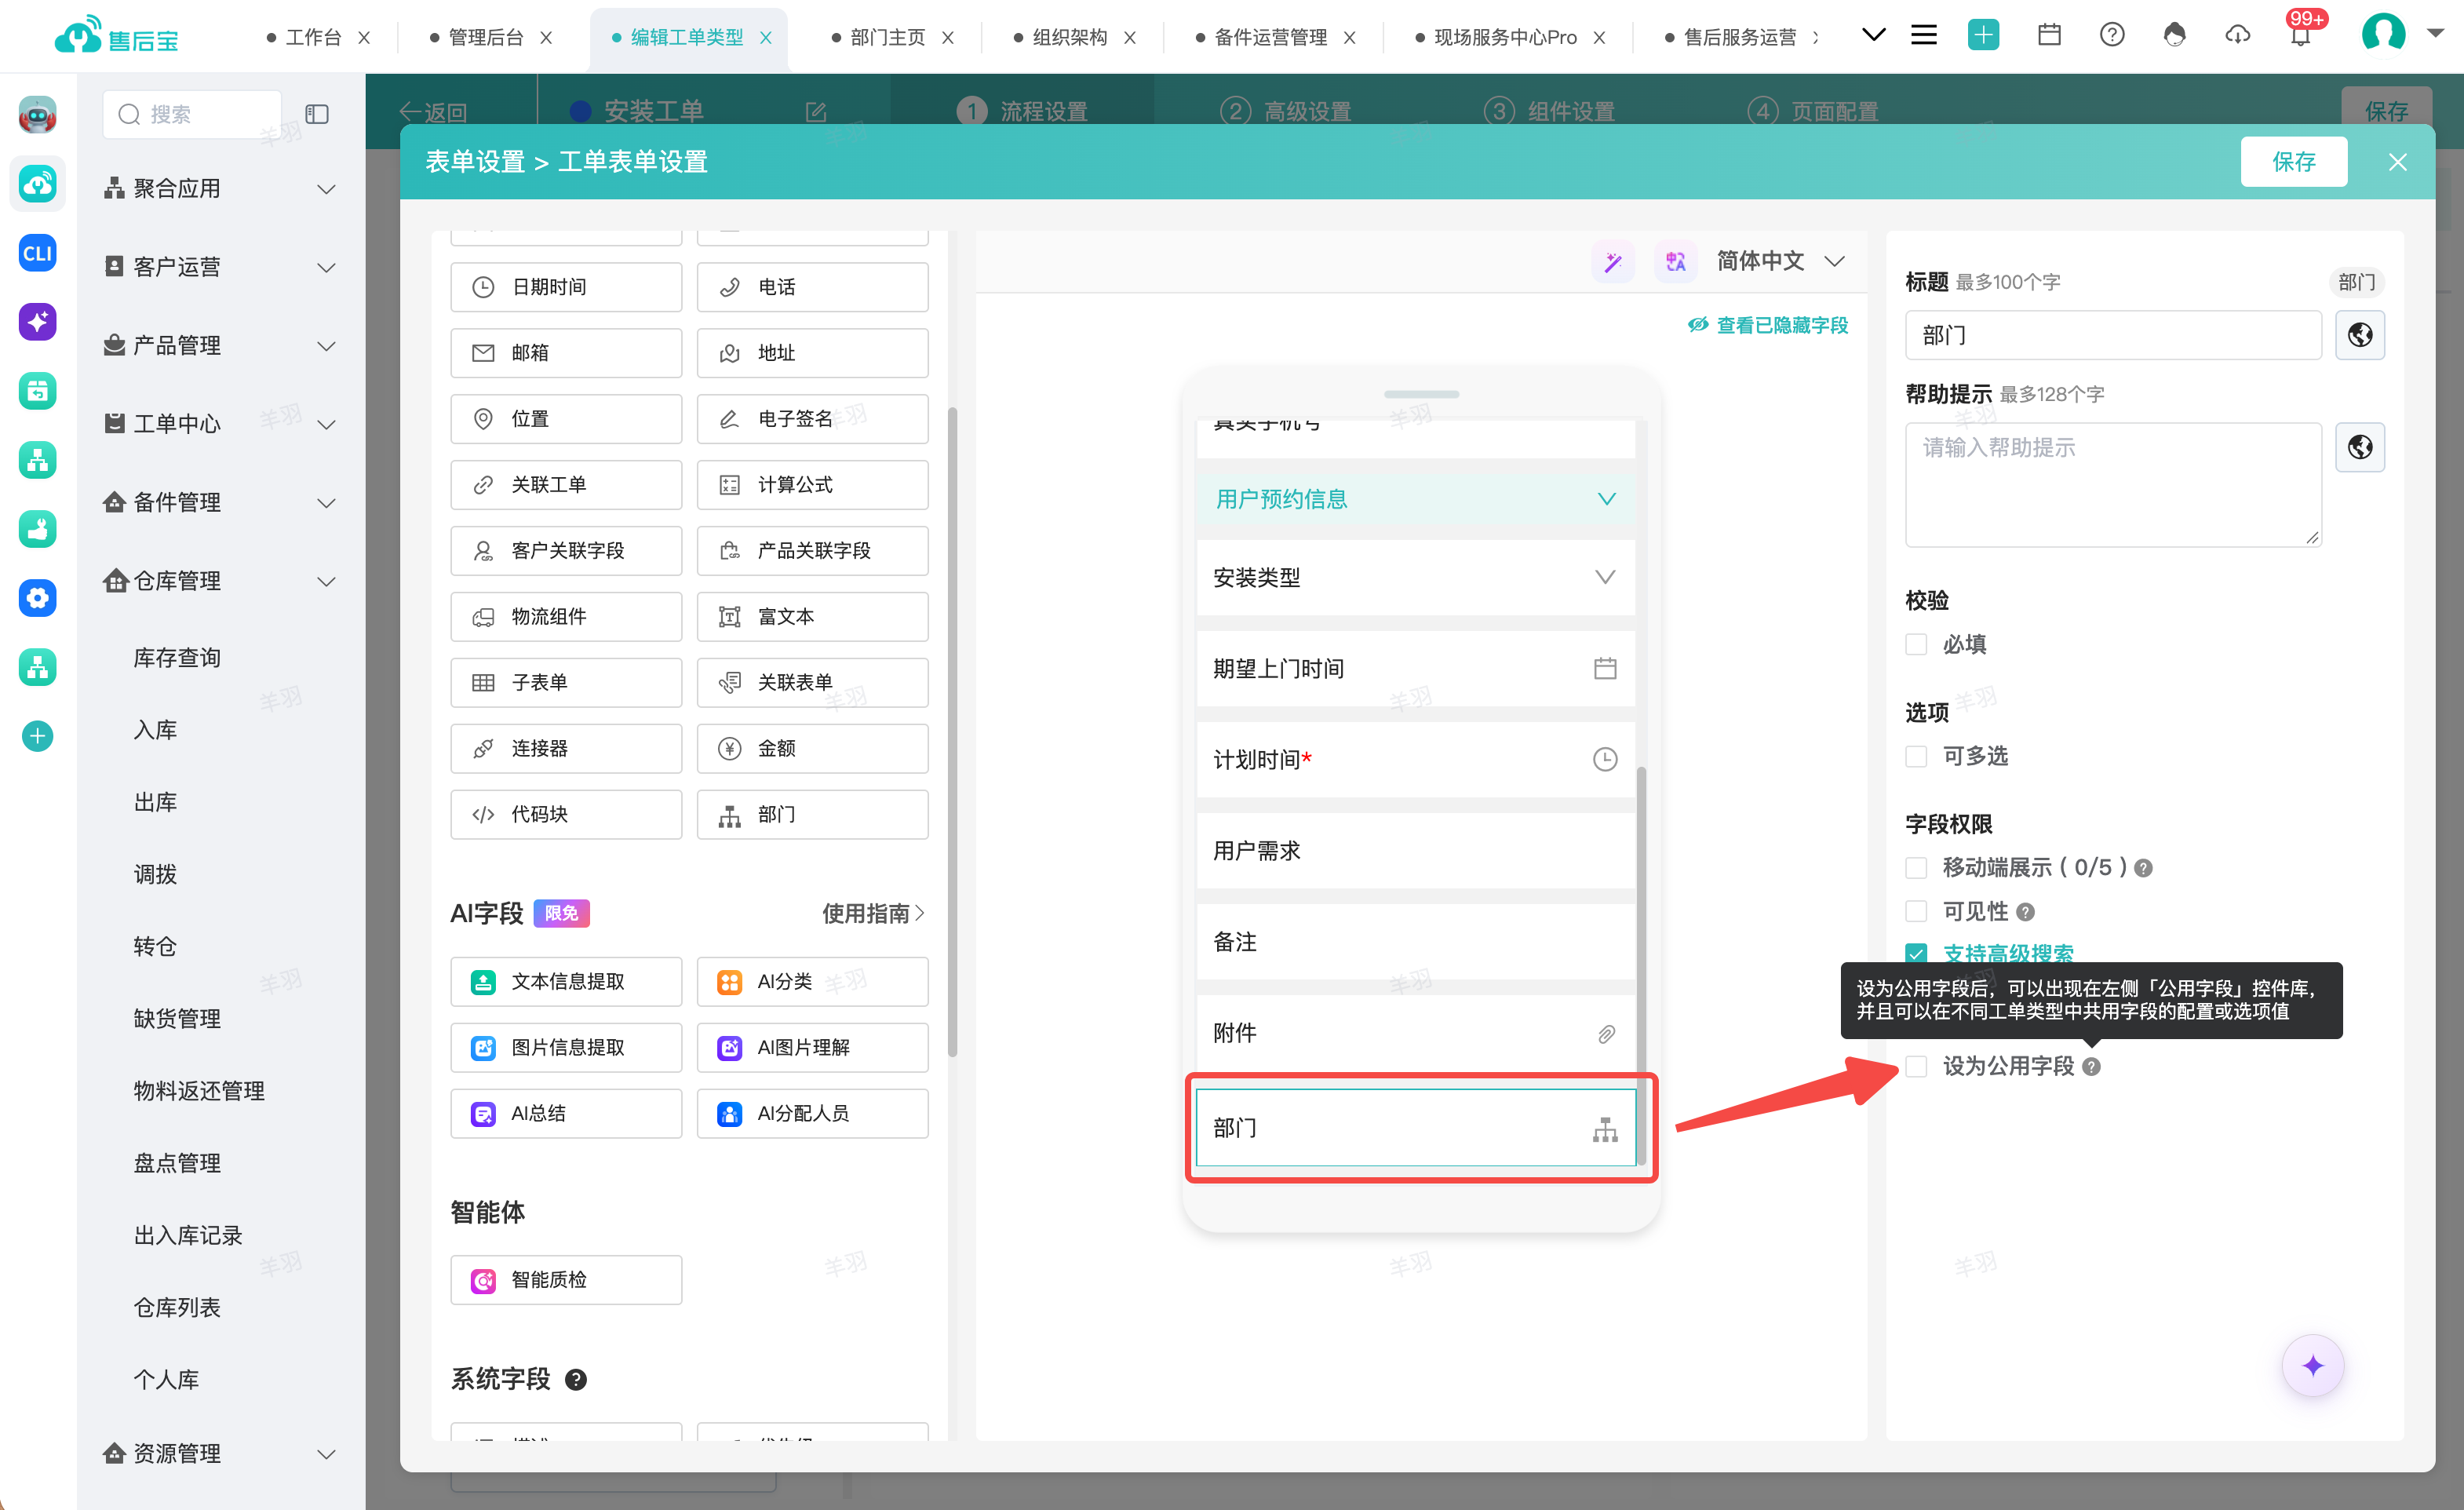The image size is (2464, 1510).
Task: Click the field library vertical scrollbar
Action: 952,731
